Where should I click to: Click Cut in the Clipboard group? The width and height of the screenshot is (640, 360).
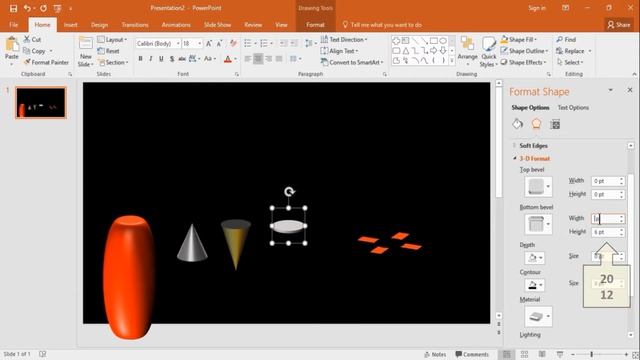[x=32, y=40]
